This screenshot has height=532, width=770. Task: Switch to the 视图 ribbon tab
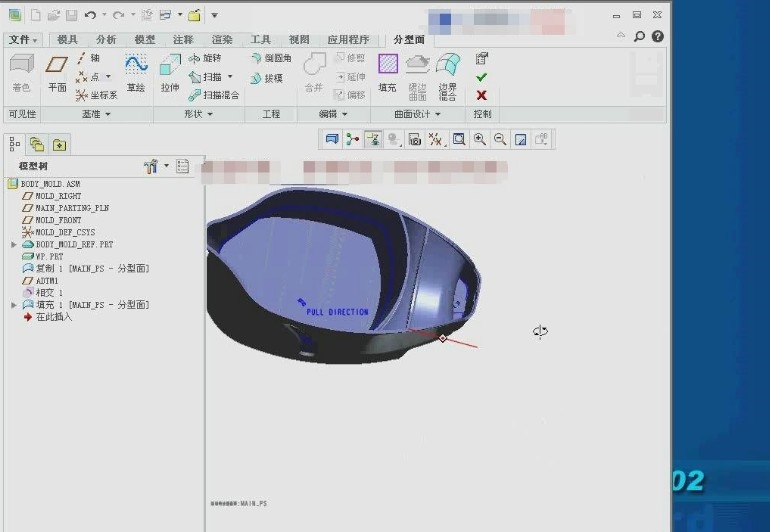(x=299, y=39)
